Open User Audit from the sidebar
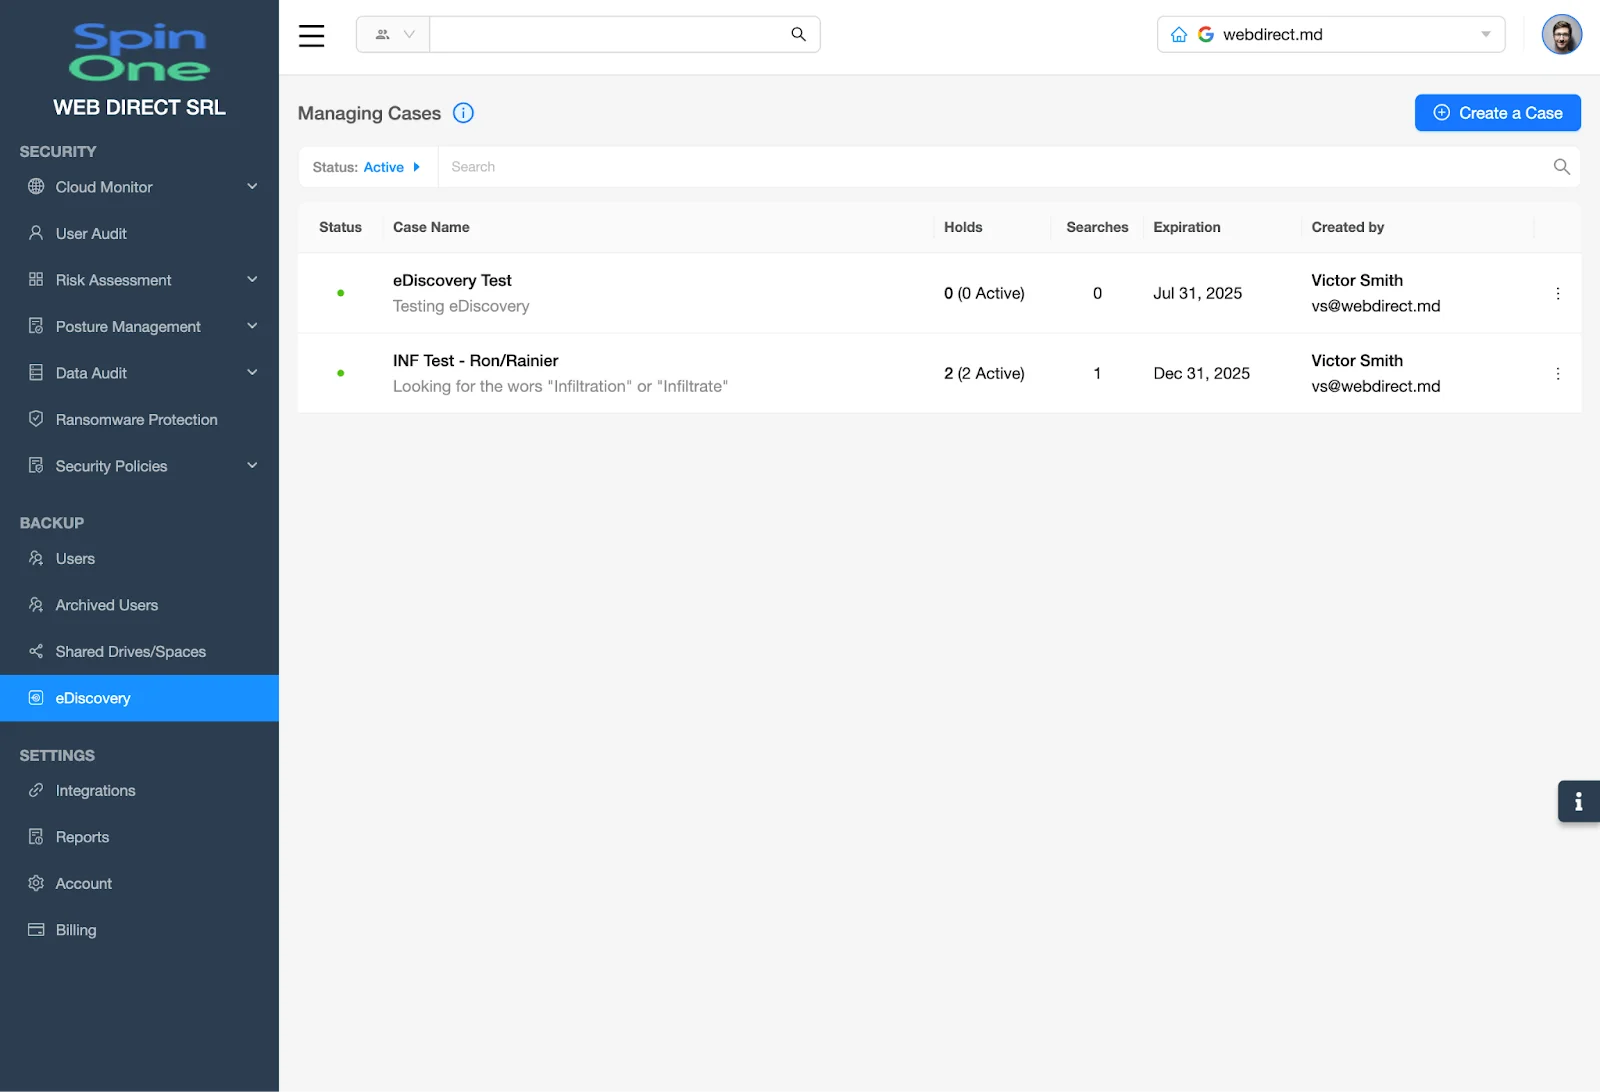Screen dimensions: 1600x1092 coord(89,233)
